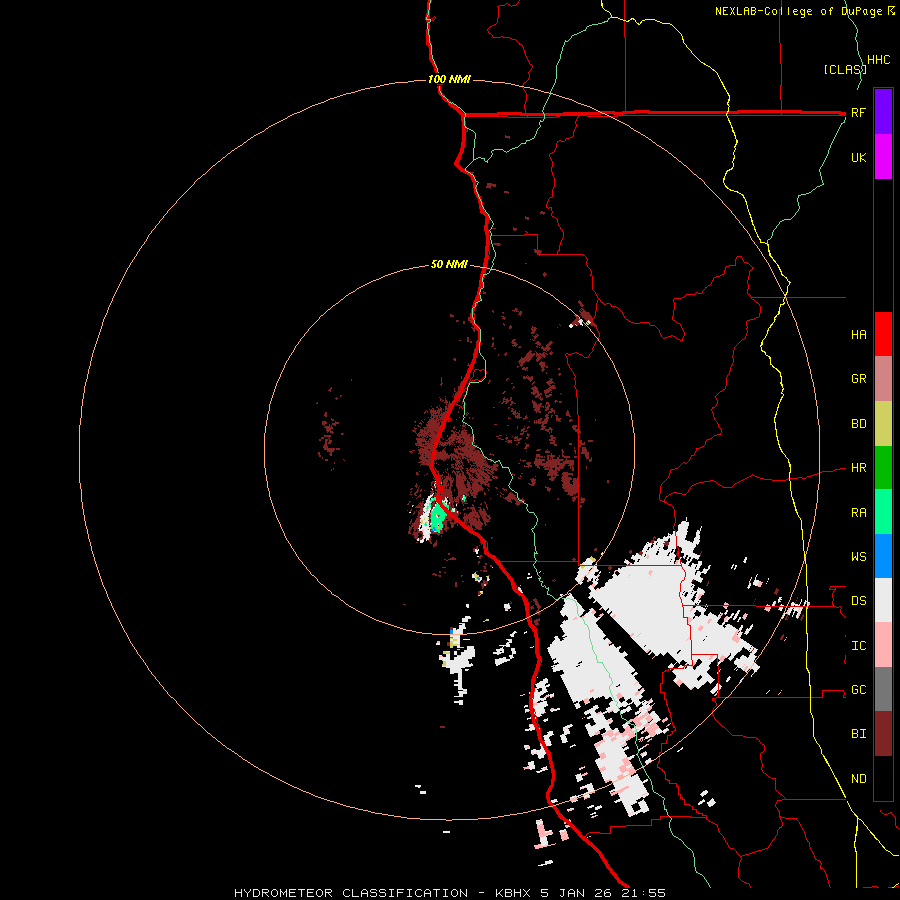Click the 100 NMI range ring label

pos(449,79)
